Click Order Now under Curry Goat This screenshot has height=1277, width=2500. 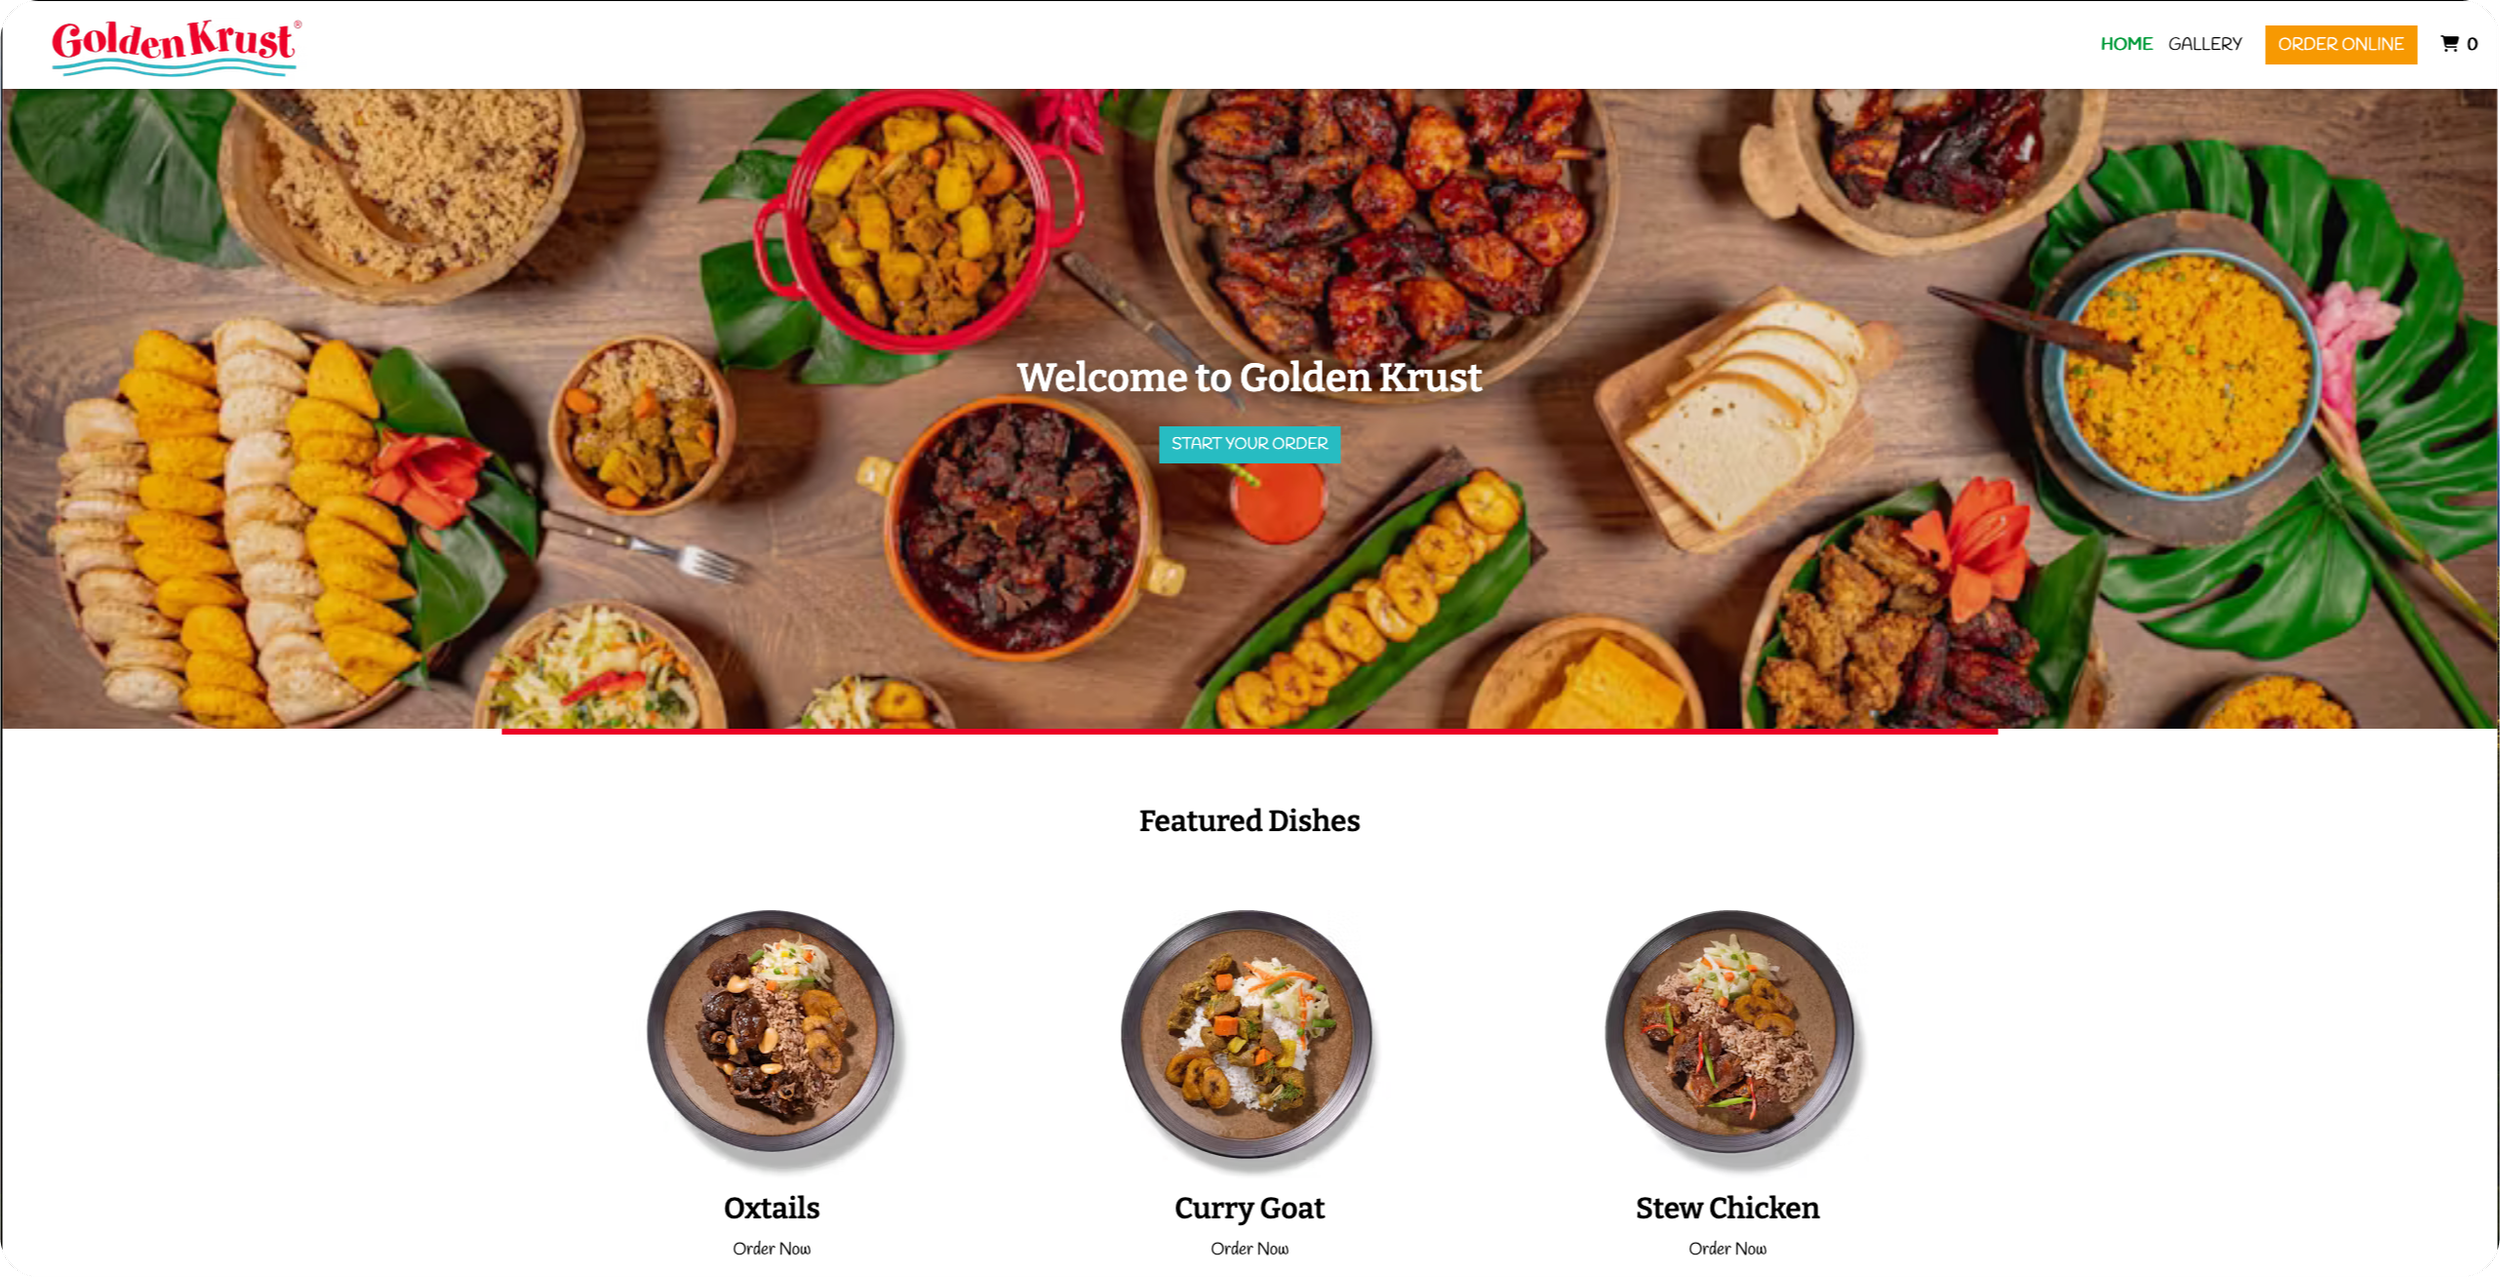[1249, 1249]
